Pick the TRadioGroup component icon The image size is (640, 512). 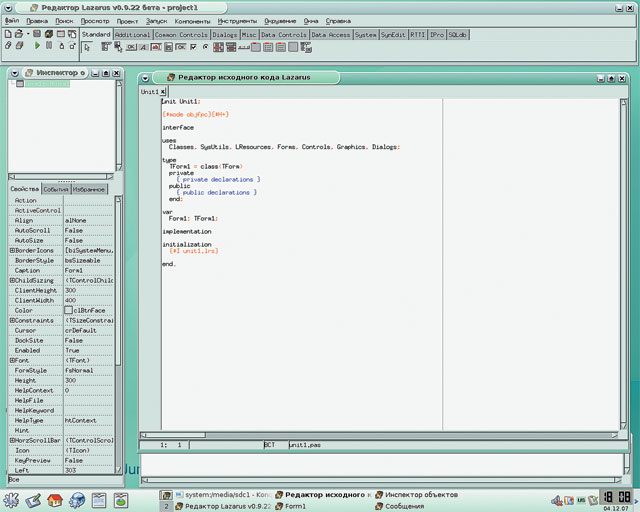[268, 47]
